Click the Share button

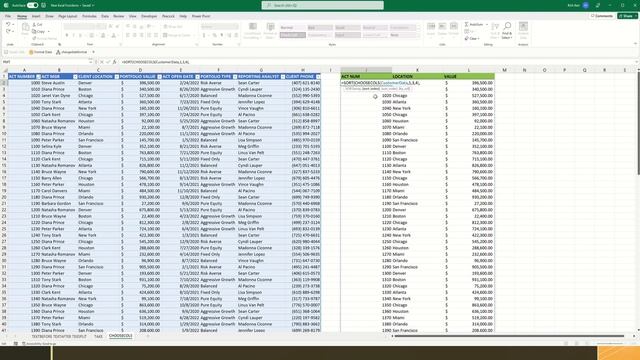[x=627, y=16]
